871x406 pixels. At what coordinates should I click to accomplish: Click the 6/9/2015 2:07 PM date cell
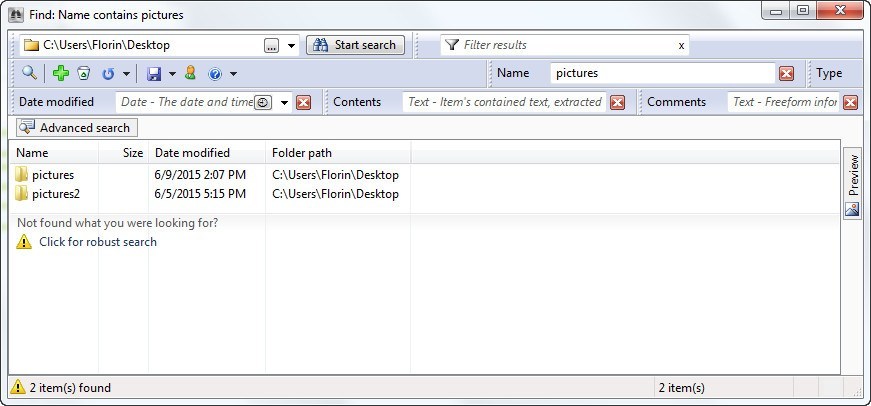point(200,175)
